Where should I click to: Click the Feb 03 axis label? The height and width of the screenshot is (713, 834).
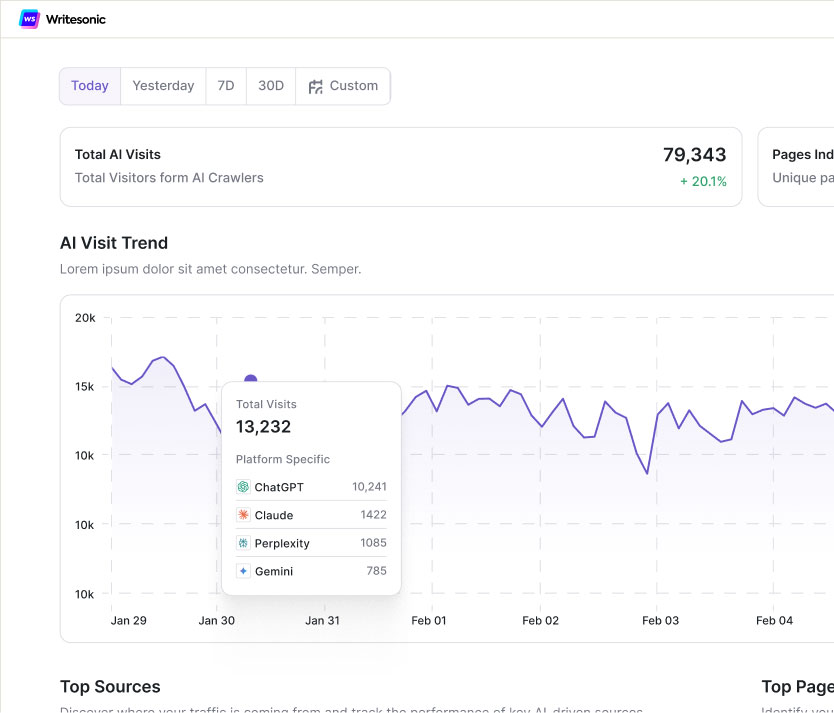[x=661, y=620]
